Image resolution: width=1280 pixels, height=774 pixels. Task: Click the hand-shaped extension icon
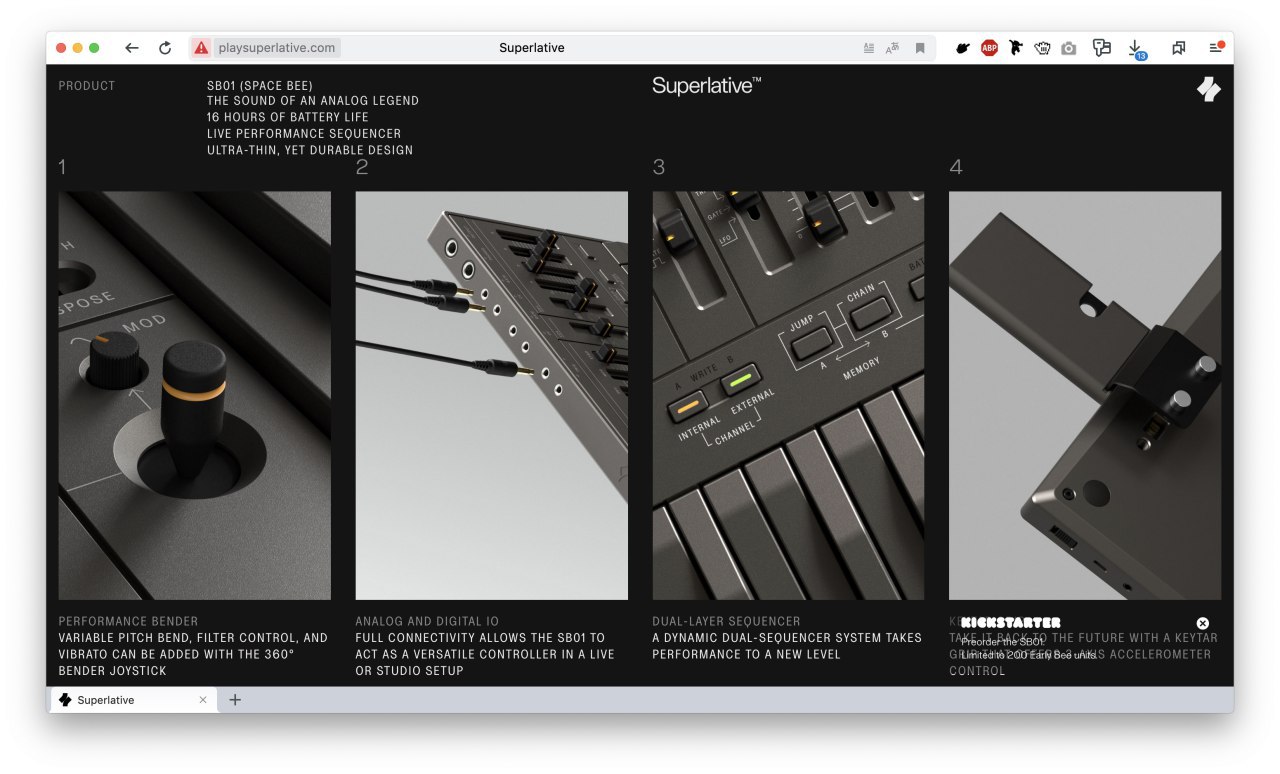click(x=1043, y=48)
